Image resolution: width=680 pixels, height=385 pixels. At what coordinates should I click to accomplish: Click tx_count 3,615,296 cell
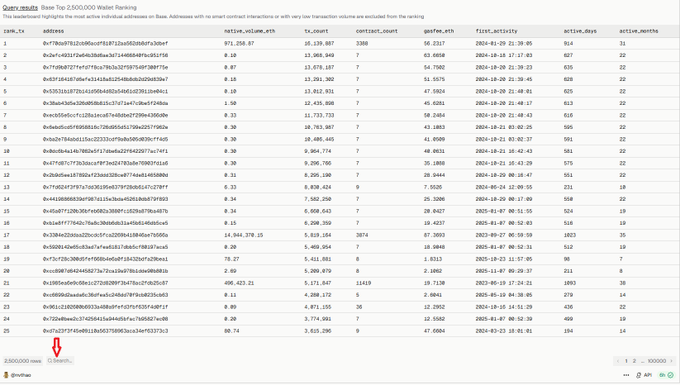[318, 331]
